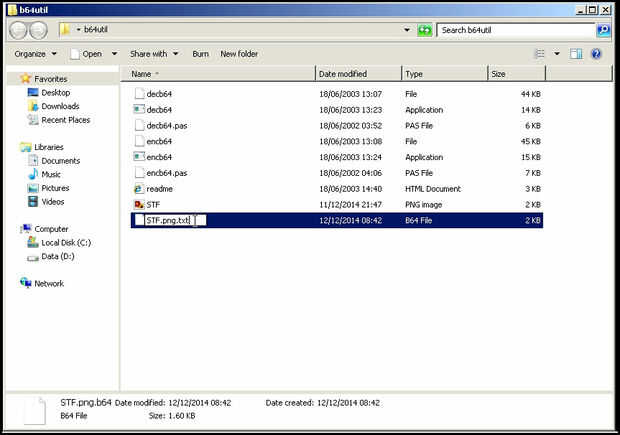This screenshot has height=435, width=620.
Task: Click the Favorites star icon
Action: tap(26, 78)
